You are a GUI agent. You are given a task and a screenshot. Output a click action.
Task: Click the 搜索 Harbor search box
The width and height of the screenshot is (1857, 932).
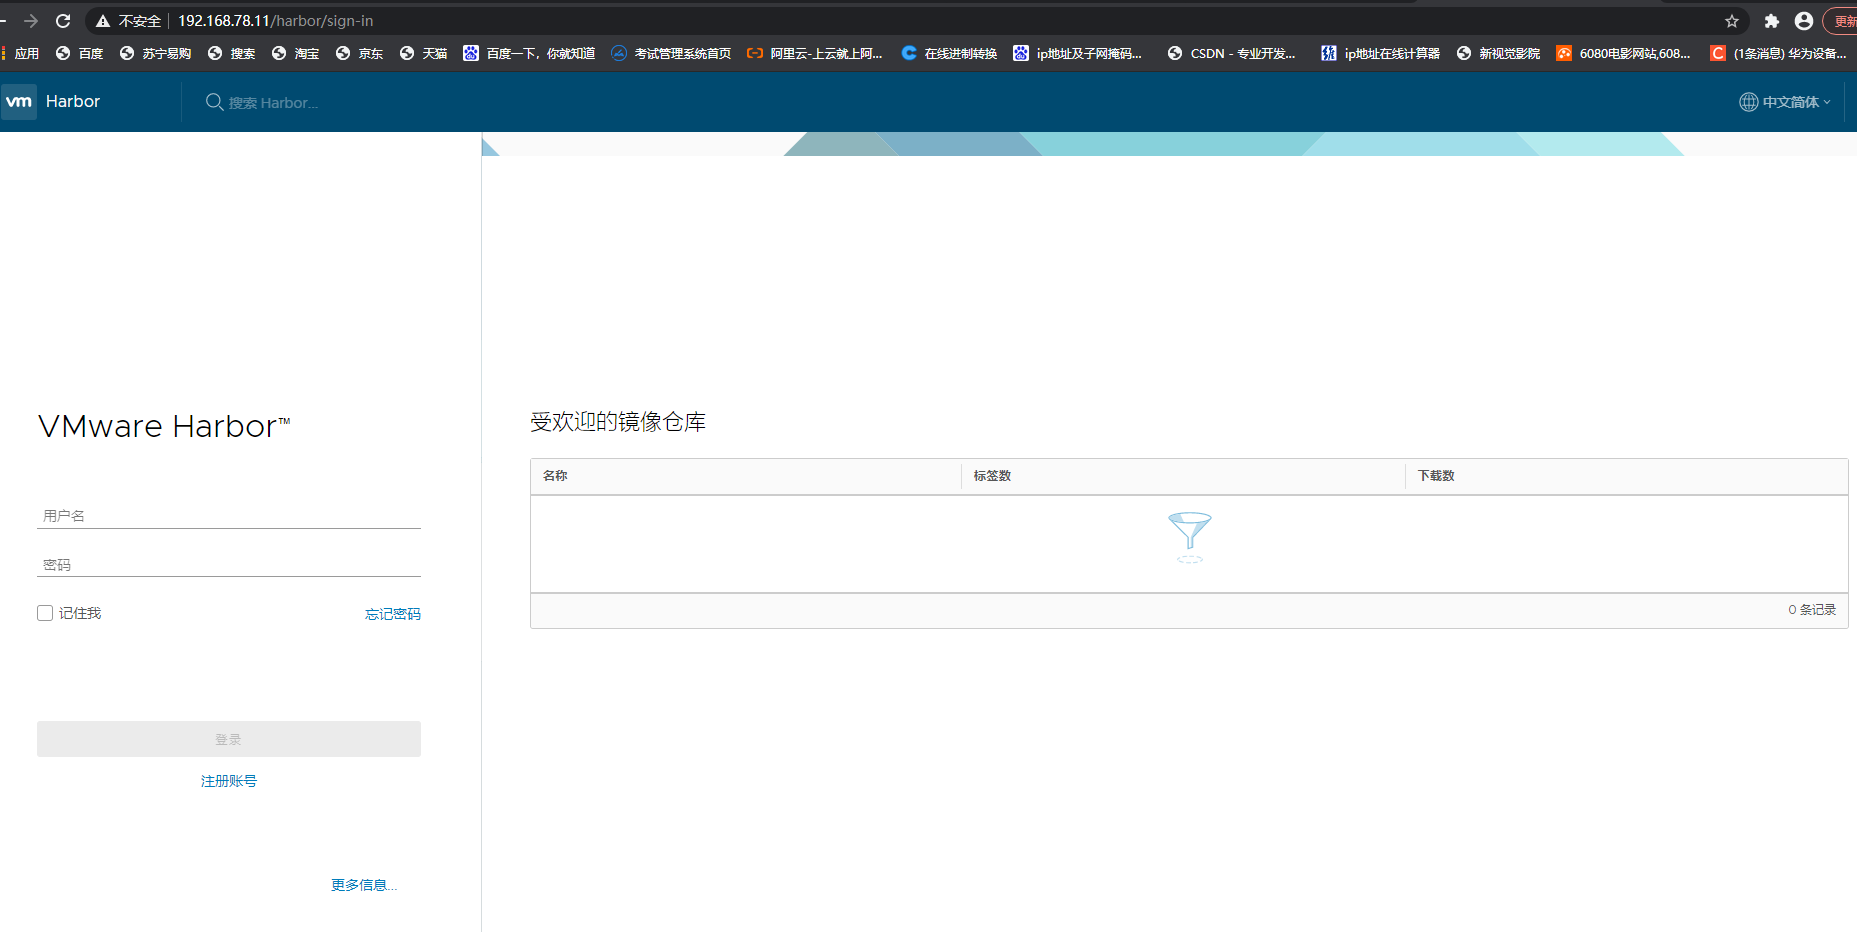pyautogui.click(x=273, y=103)
